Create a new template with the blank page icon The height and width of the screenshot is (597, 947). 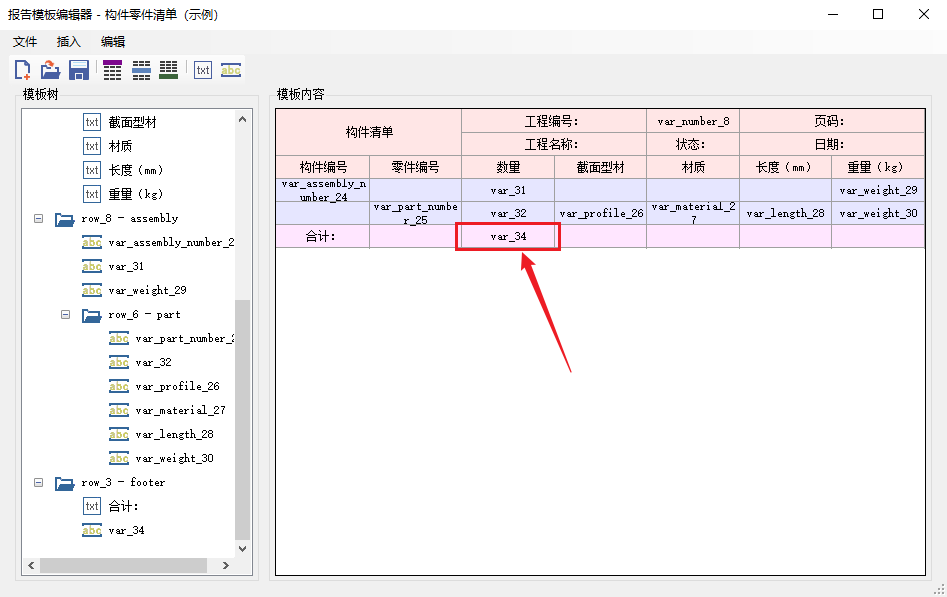23,70
